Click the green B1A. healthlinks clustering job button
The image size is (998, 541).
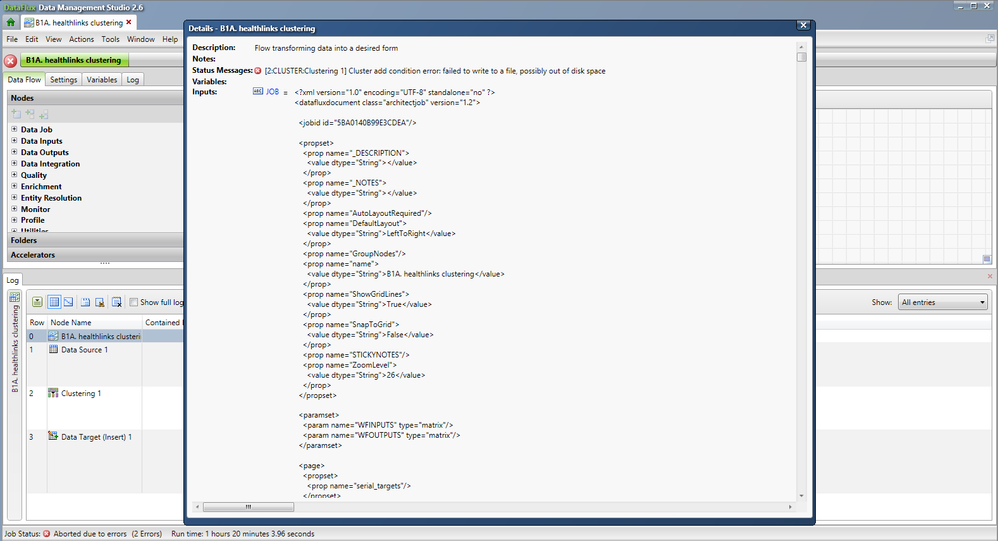pos(74,60)
